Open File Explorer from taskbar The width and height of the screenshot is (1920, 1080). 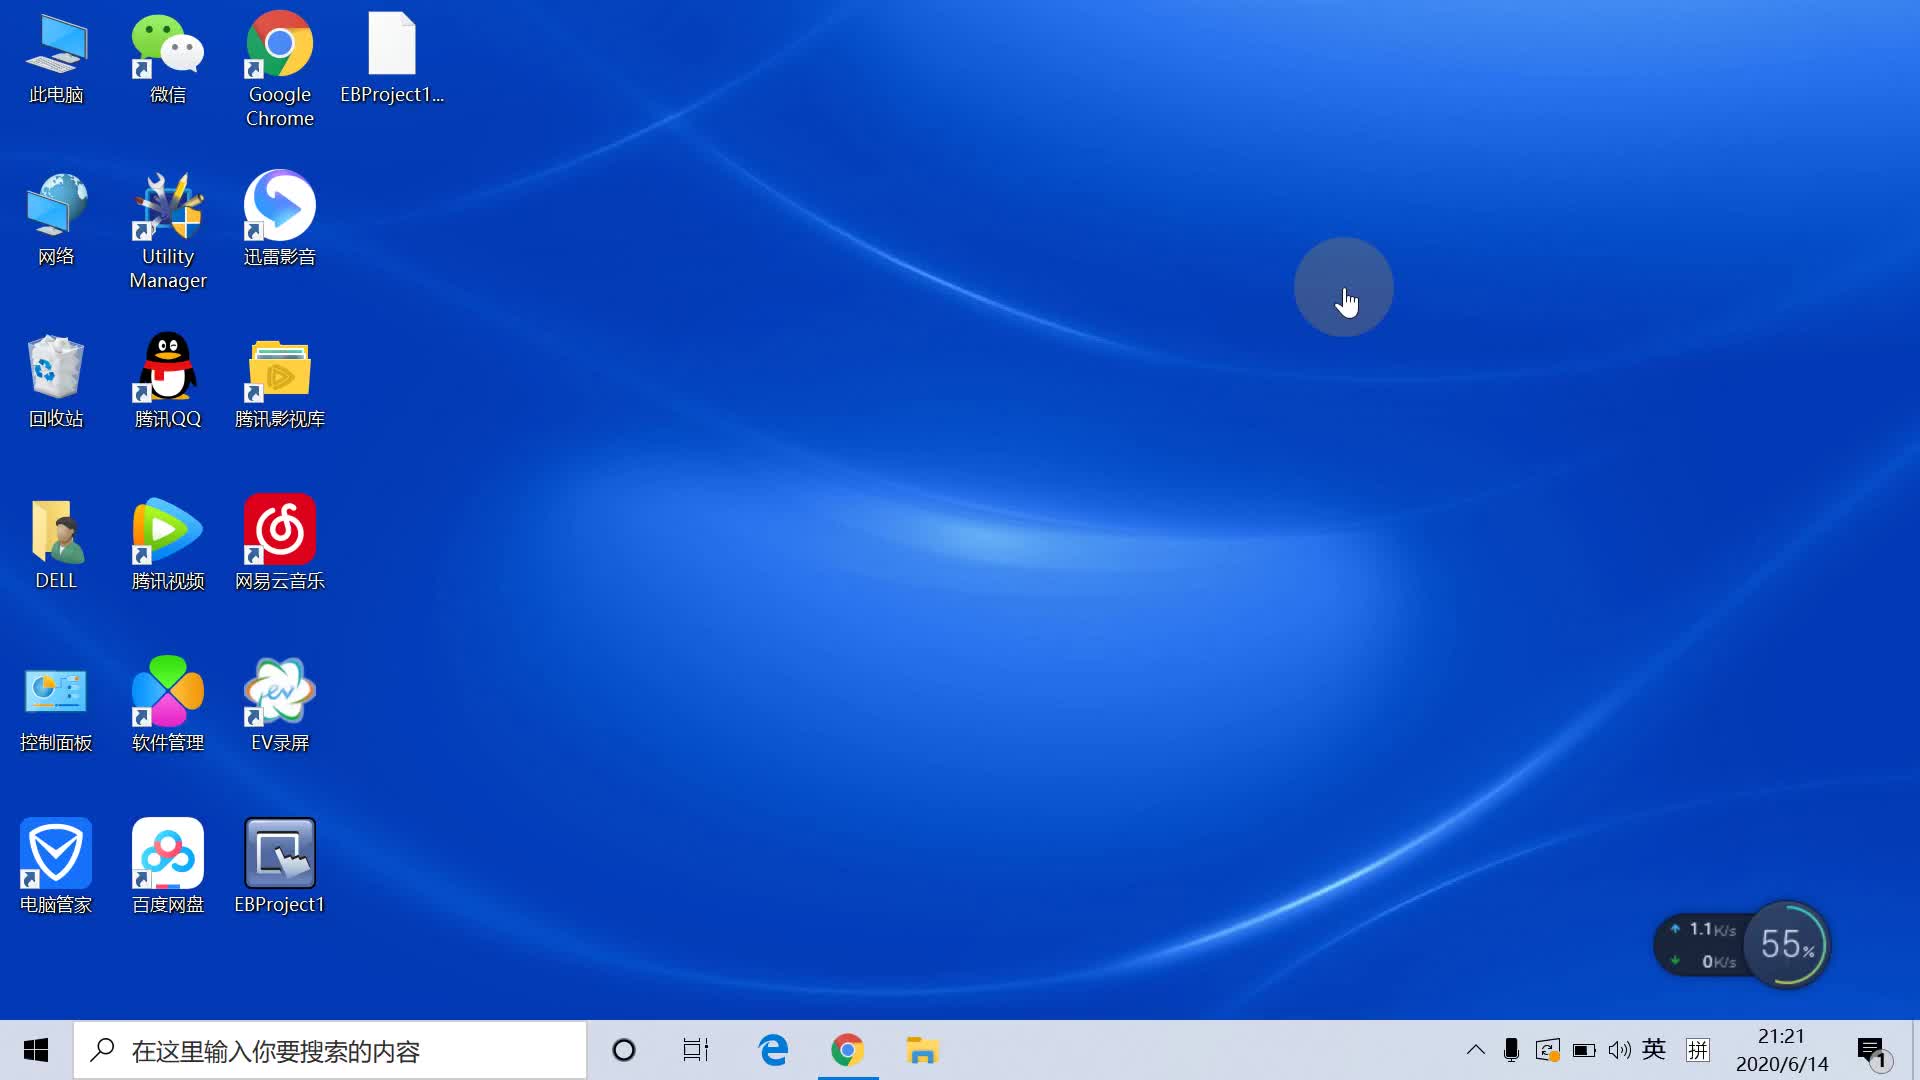(922, 1050)
